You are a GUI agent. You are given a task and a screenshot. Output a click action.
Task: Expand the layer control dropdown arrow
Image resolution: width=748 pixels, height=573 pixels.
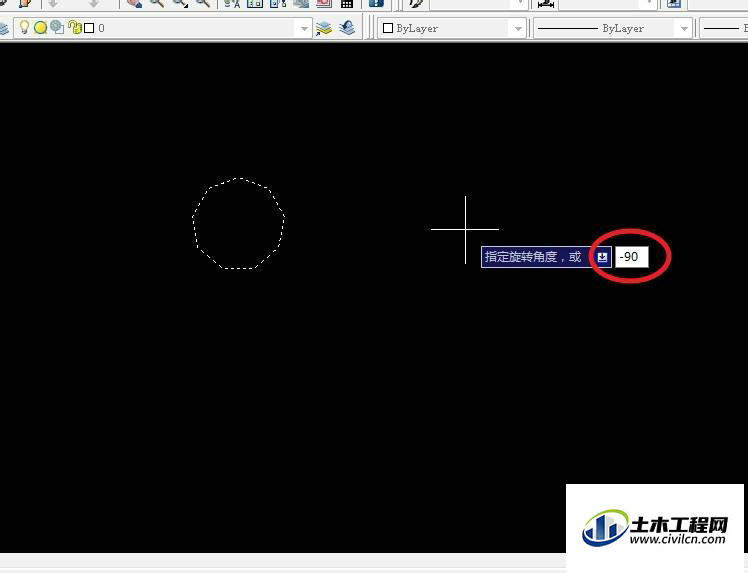(x=304, y=29)
